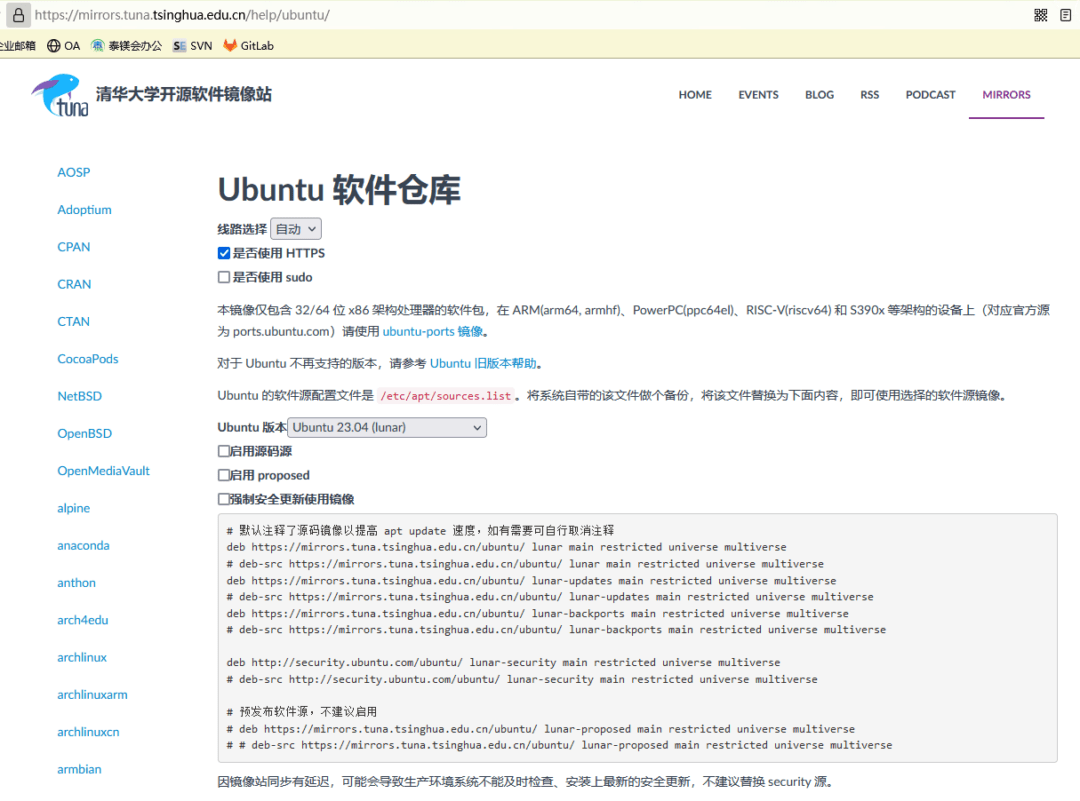1080x801 pixels.
Task: Click the deb lunar-backports line in code
Action: 537,613
